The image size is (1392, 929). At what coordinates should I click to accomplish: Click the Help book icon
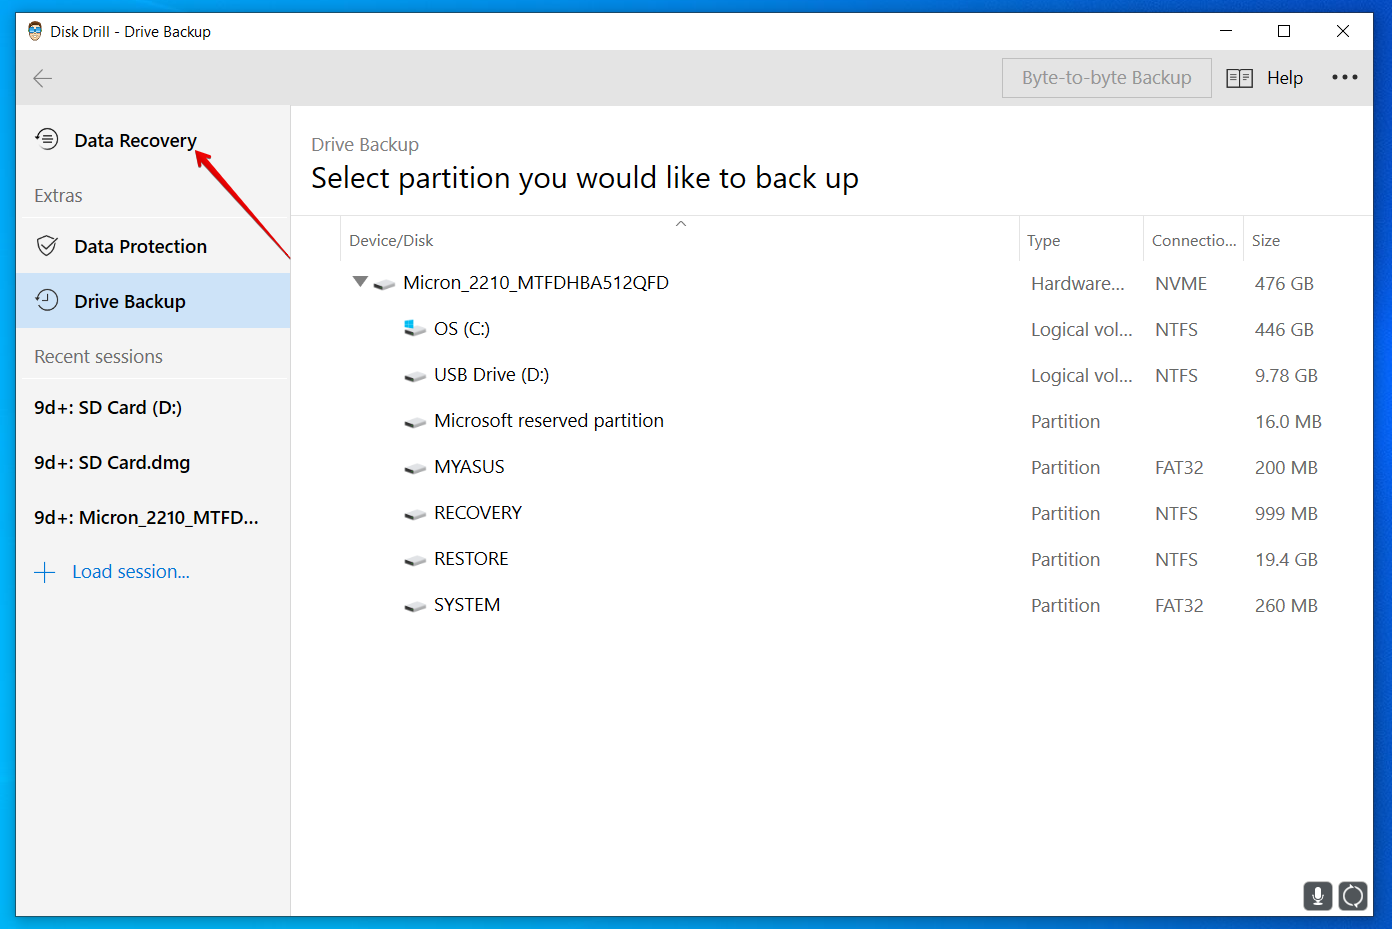coord(1239,78)
